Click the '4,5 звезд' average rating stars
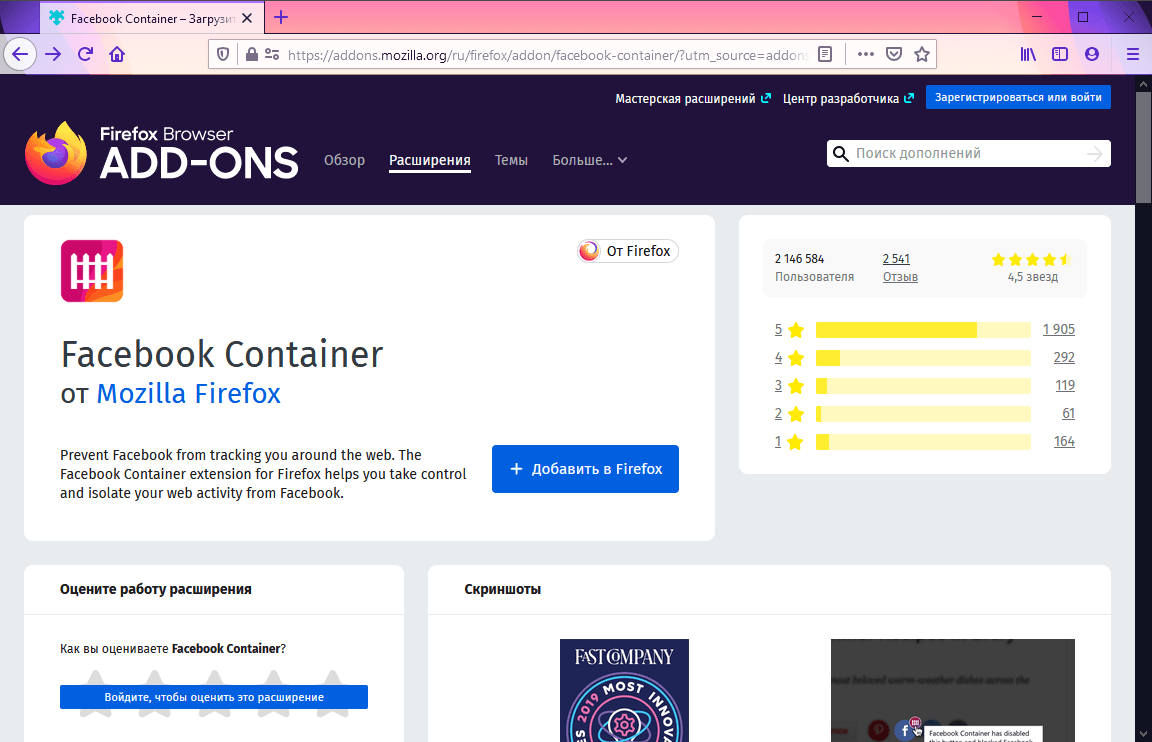This screenshot has height=742, width=1152. tap(1032, 259)
